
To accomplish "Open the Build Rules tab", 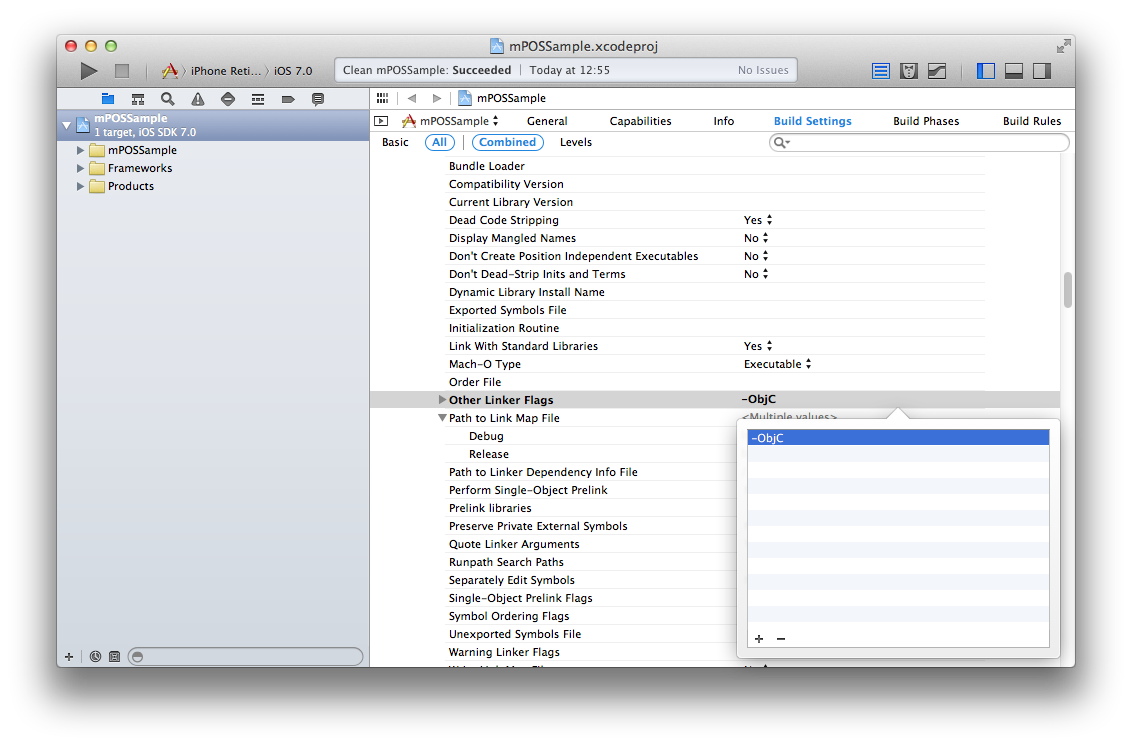I will pyautogui.click(x=1032, y=121).
